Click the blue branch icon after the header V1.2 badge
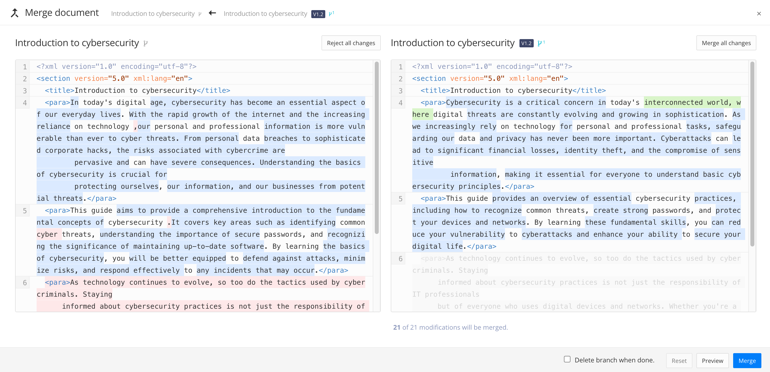Screen dimensions: 770x372 point(331,14)
